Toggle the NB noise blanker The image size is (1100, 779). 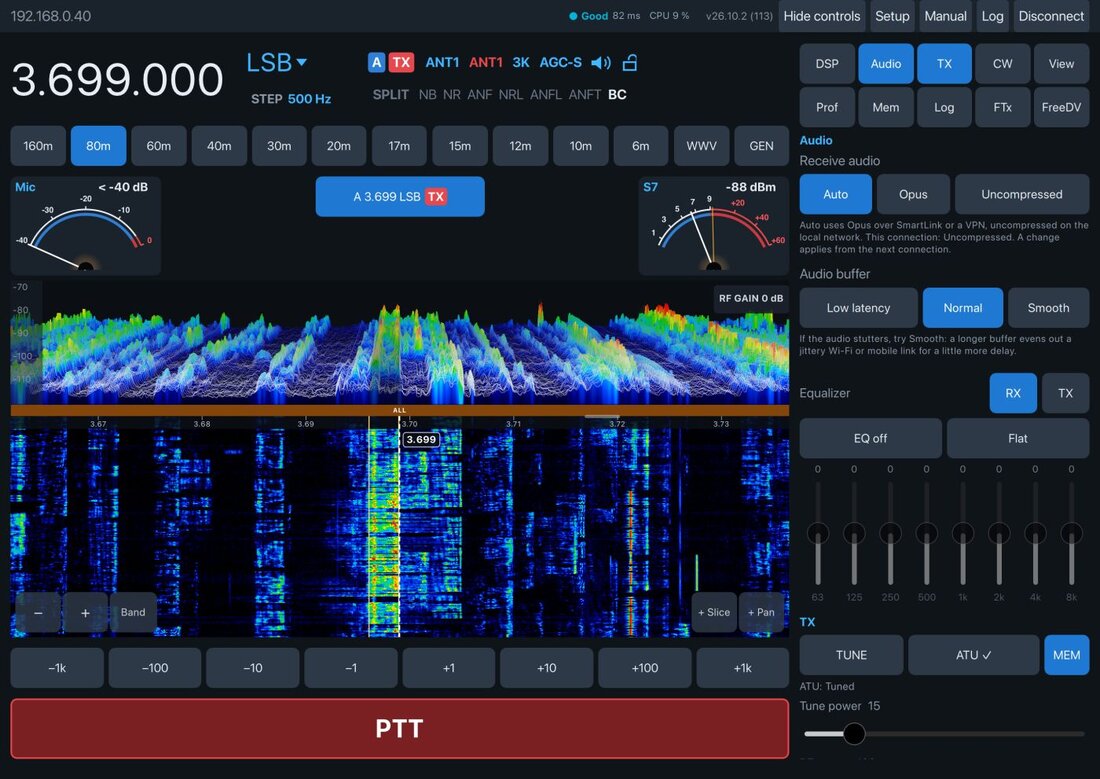427,95
